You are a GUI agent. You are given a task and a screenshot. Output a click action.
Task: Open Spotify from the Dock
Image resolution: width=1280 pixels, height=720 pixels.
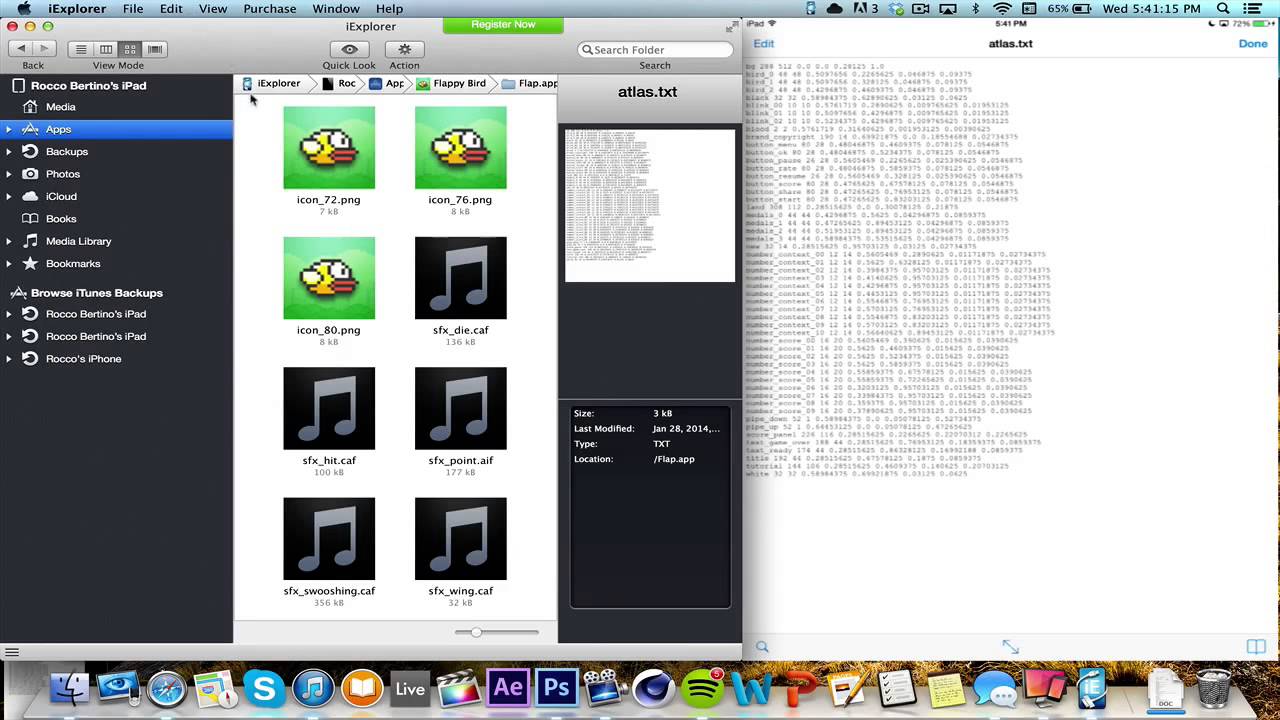[703, 689]
